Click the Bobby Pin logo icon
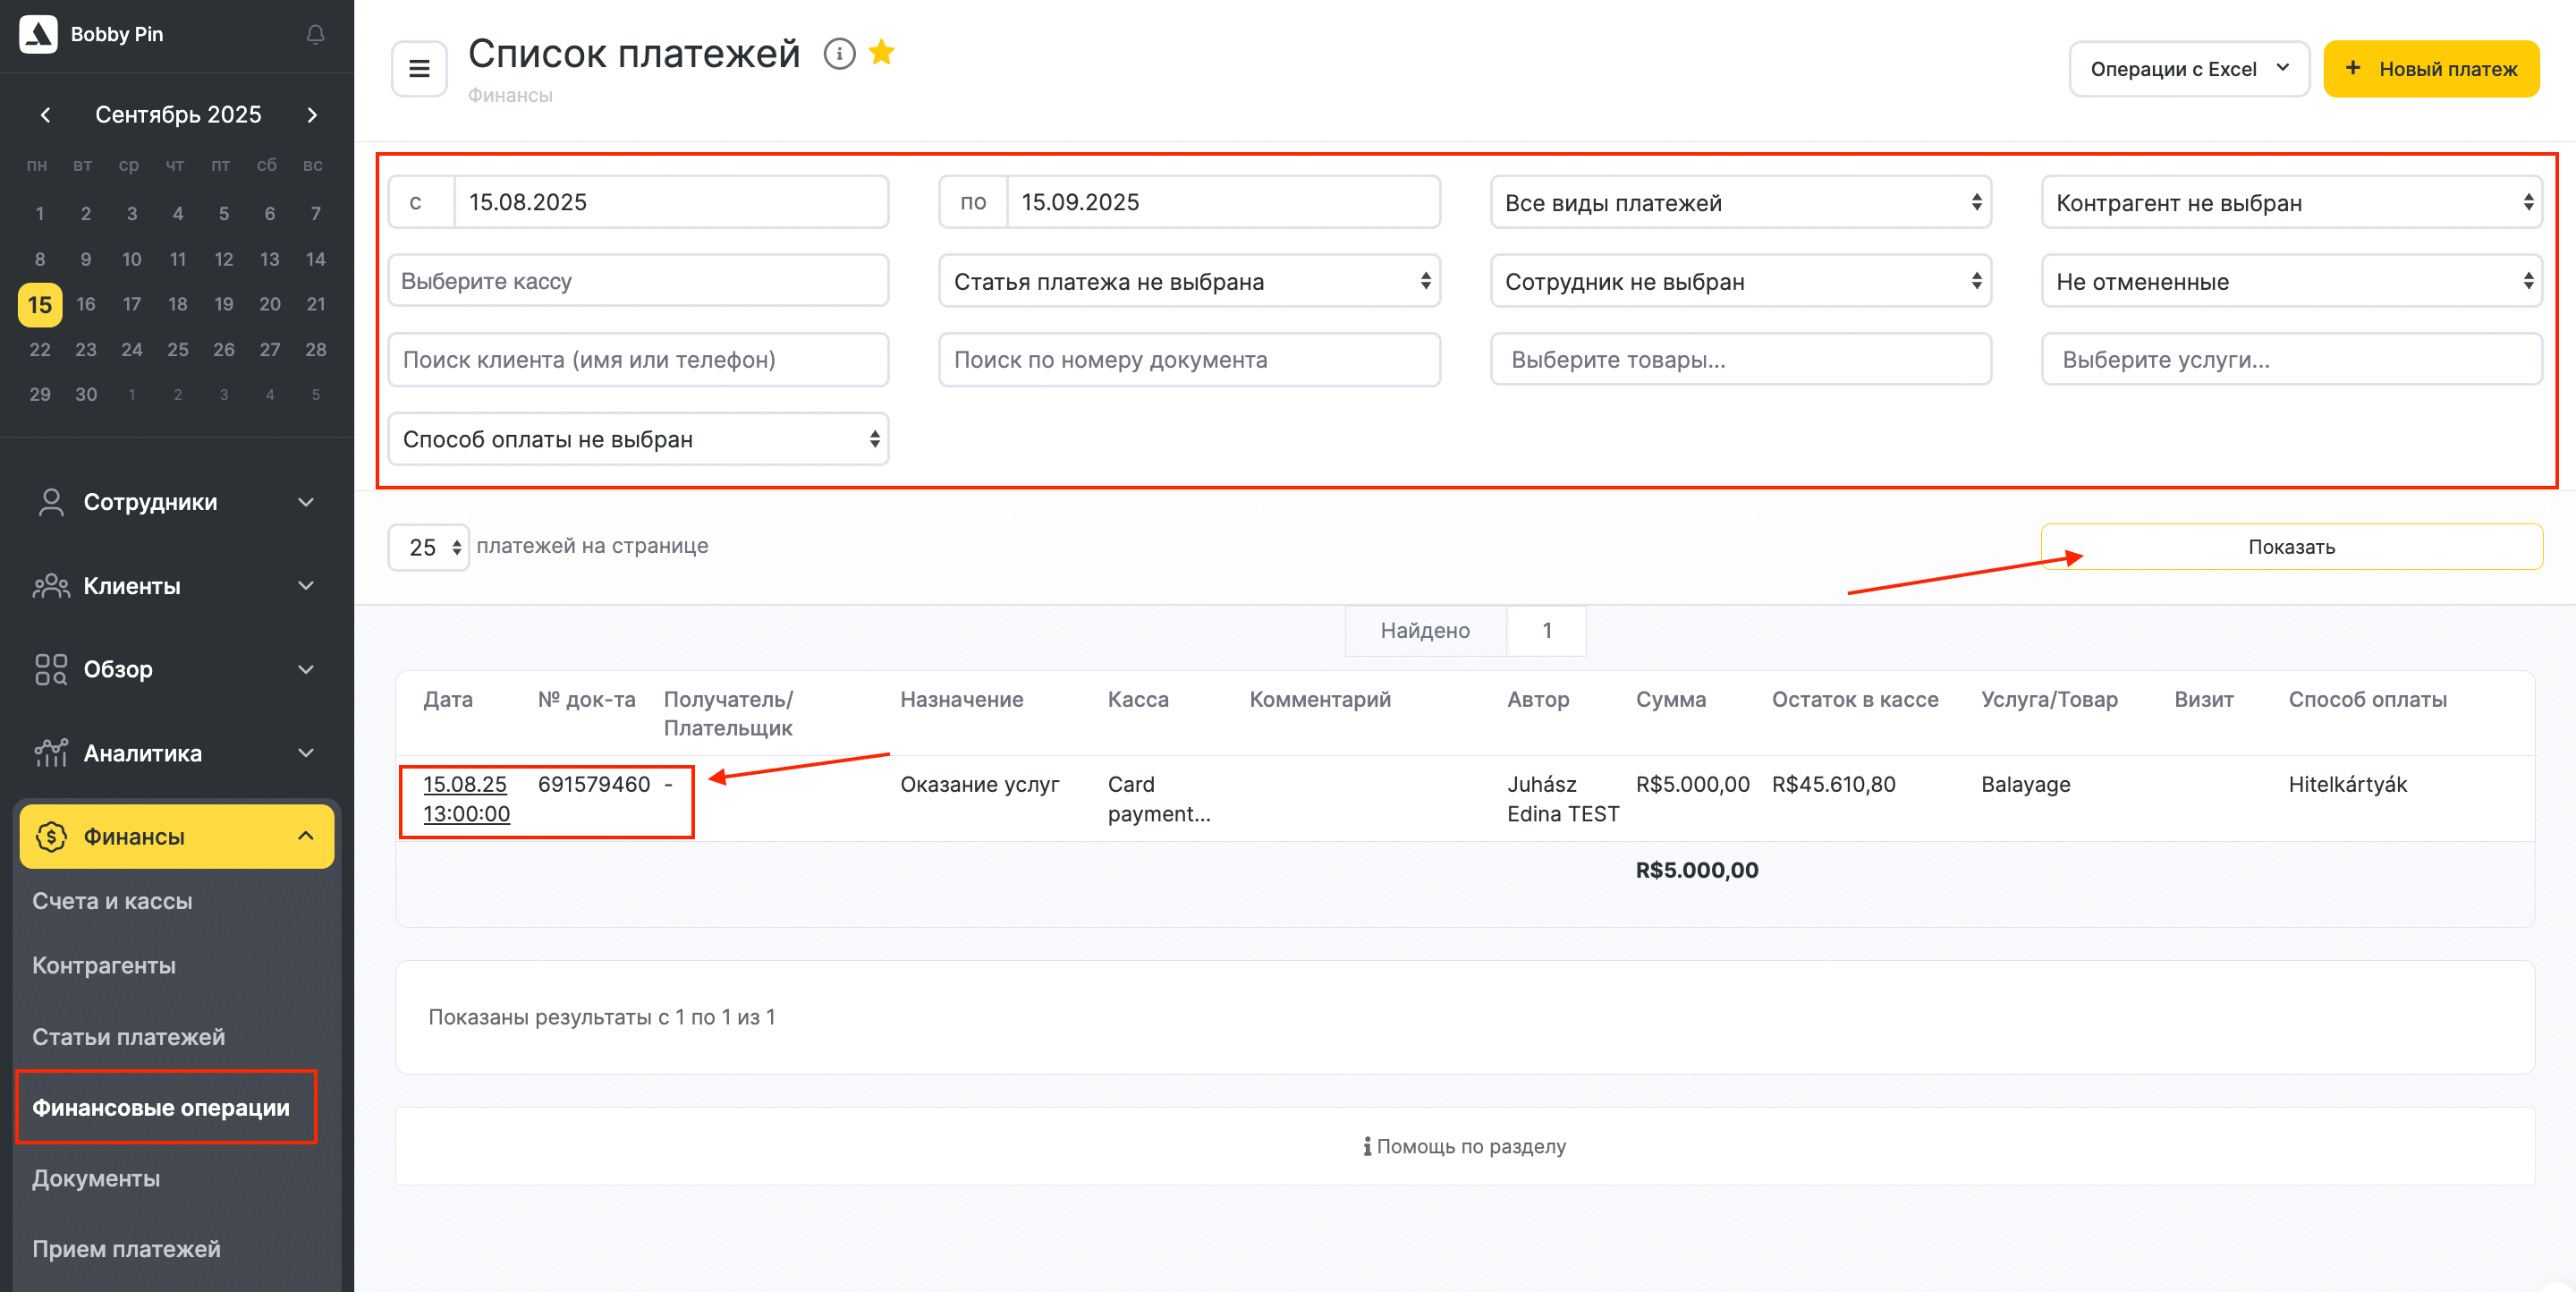Screen dimensions: 2576x1292 38,34
